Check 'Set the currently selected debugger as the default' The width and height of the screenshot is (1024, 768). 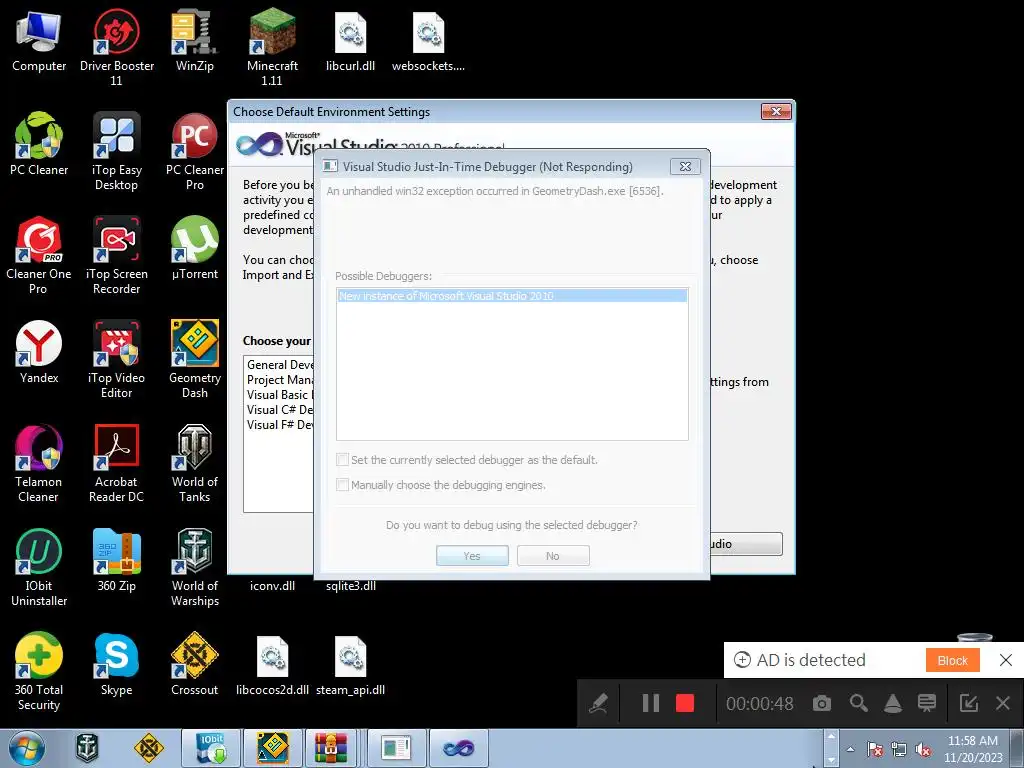coord(342,460)
